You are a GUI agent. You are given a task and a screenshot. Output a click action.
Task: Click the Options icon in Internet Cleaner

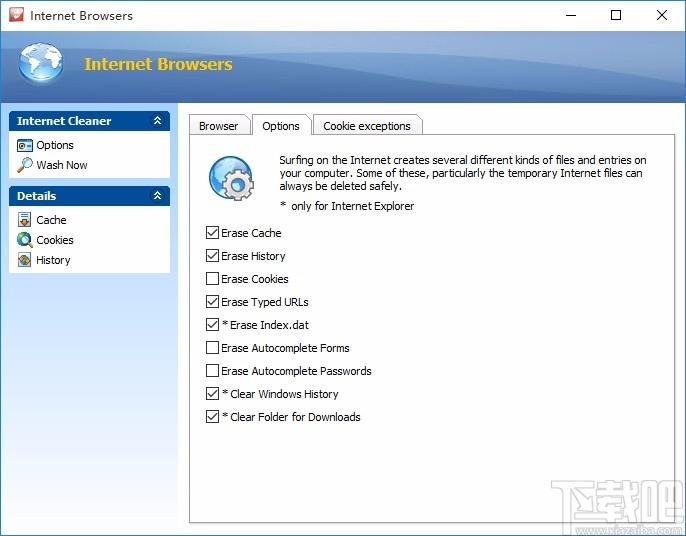click(x=24, y=145)
